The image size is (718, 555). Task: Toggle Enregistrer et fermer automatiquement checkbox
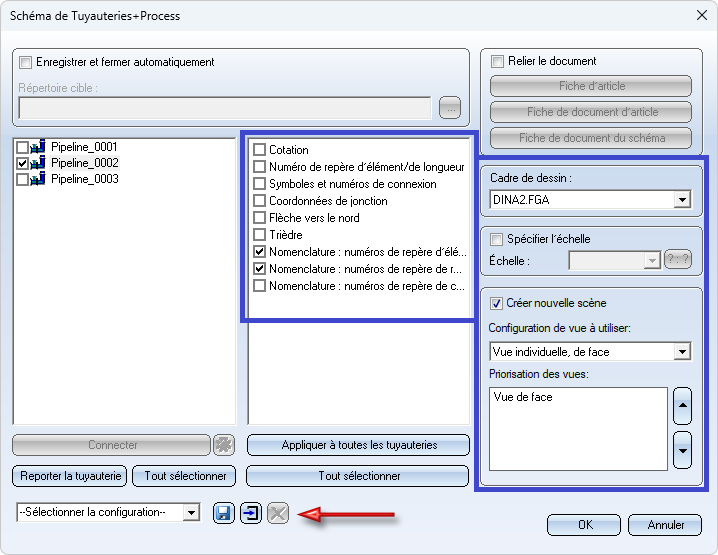point(26,62)
